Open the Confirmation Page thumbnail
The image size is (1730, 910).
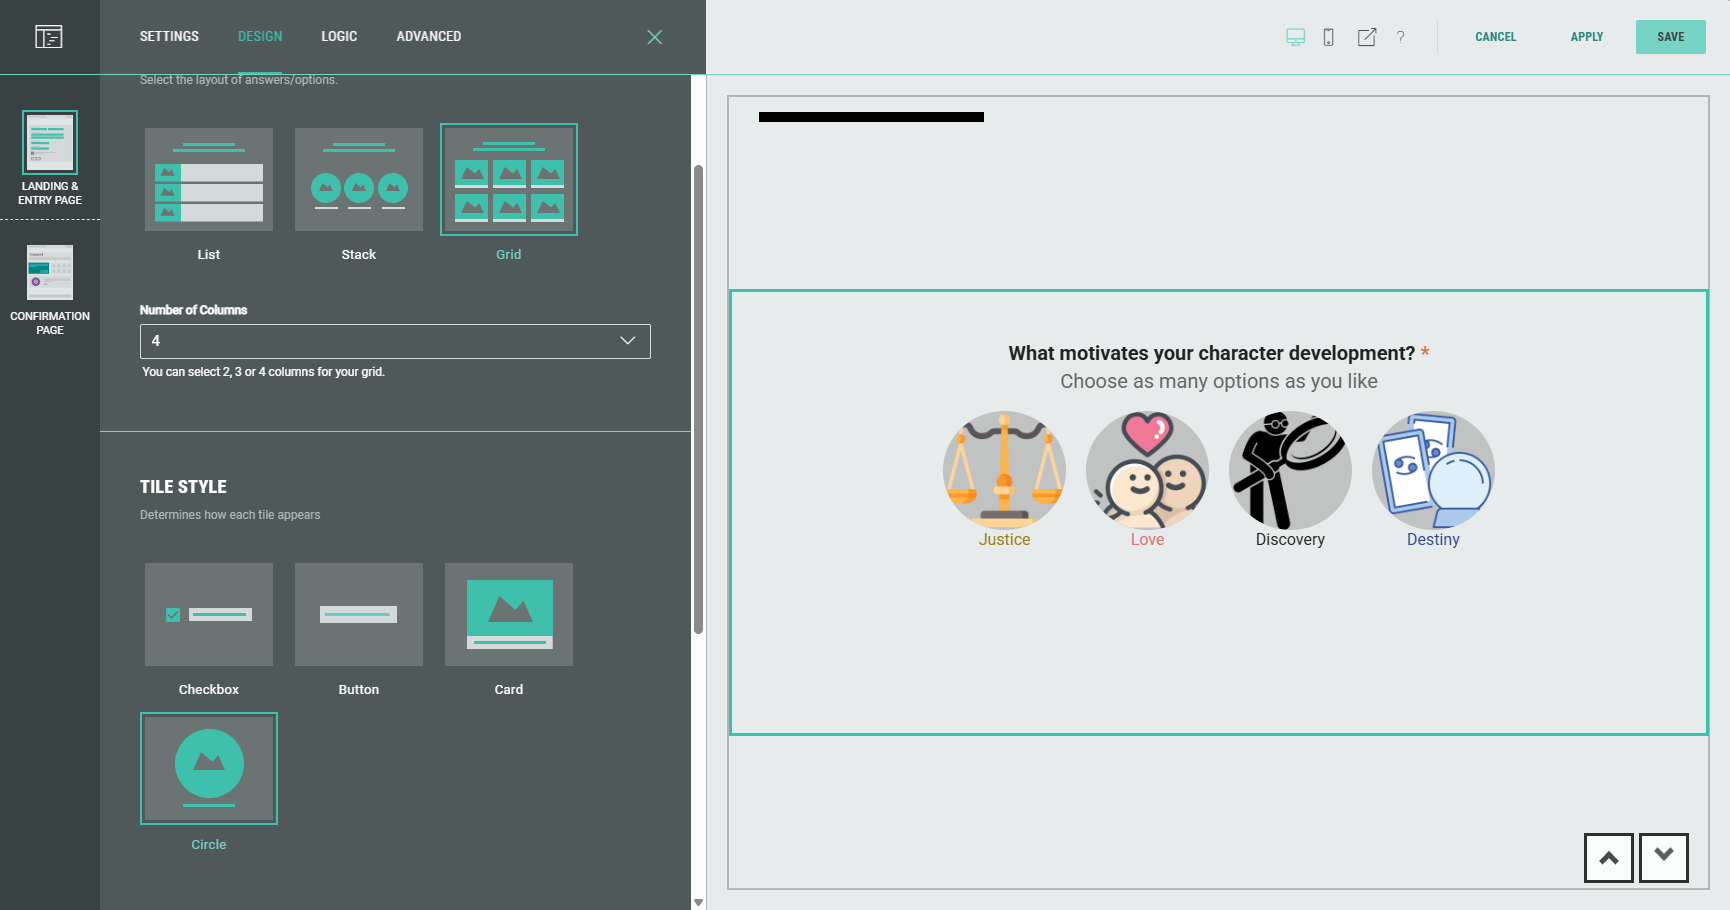[50, 272]
